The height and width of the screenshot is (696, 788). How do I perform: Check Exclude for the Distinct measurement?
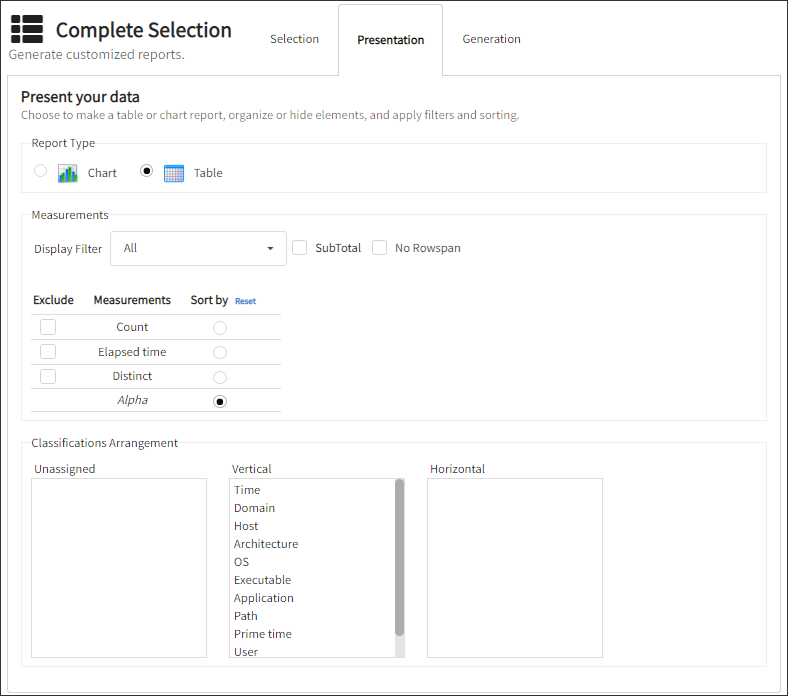pos(48,376)
